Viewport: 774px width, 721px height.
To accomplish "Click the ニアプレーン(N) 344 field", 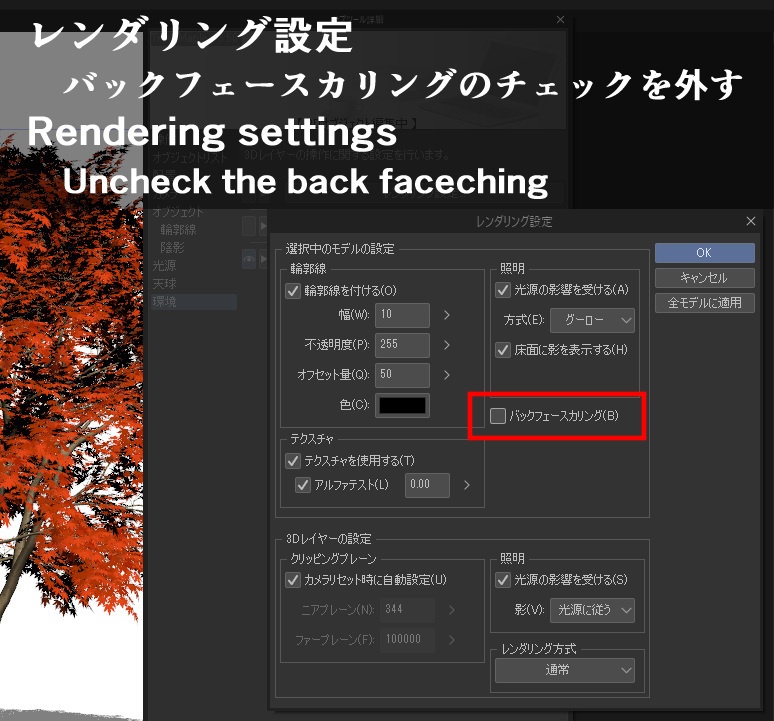I will 408,610.
